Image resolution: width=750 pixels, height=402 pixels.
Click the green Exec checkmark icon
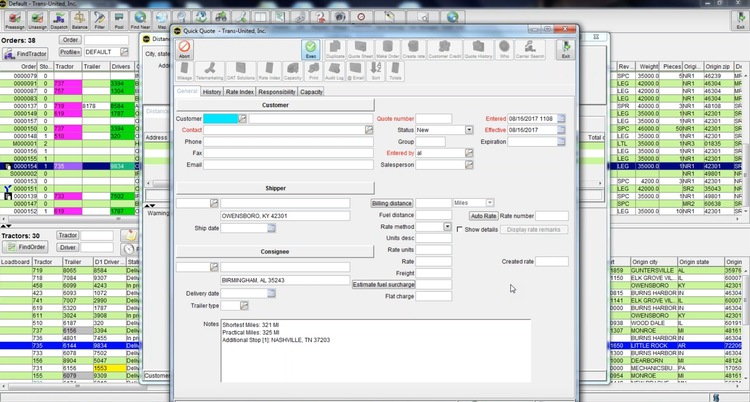[311, 49]
